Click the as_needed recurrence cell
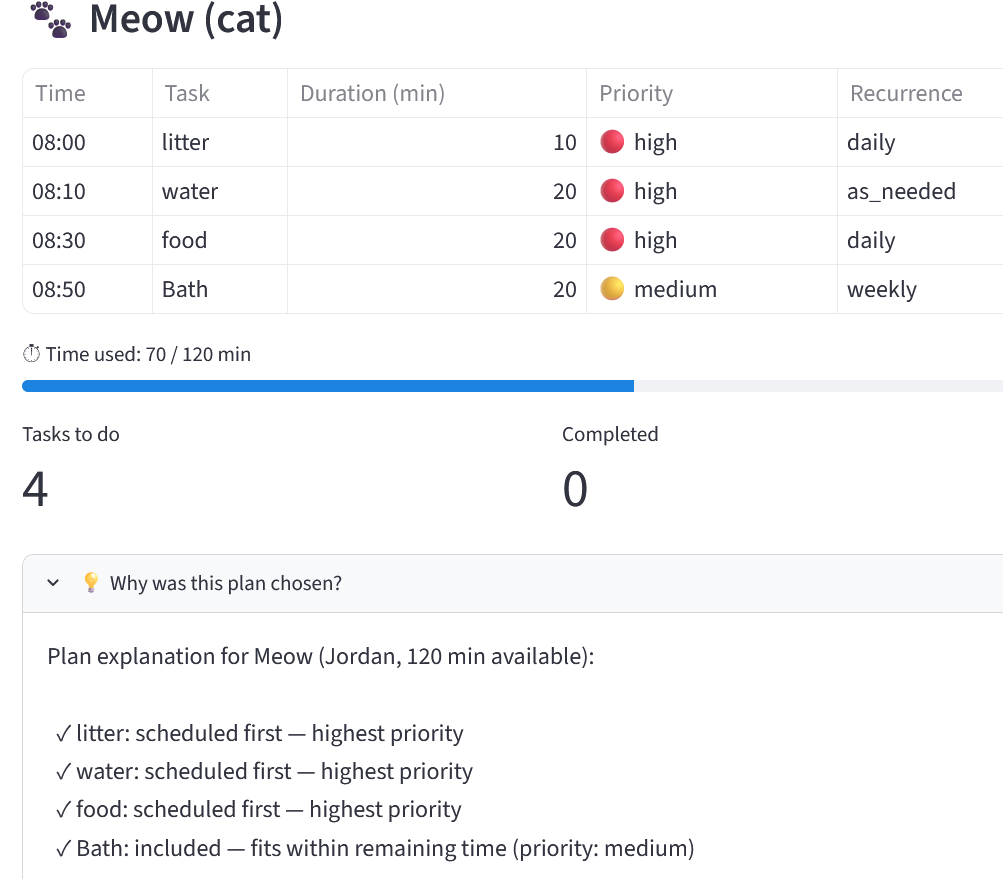The image size is (1003, 879). (920, 191)
